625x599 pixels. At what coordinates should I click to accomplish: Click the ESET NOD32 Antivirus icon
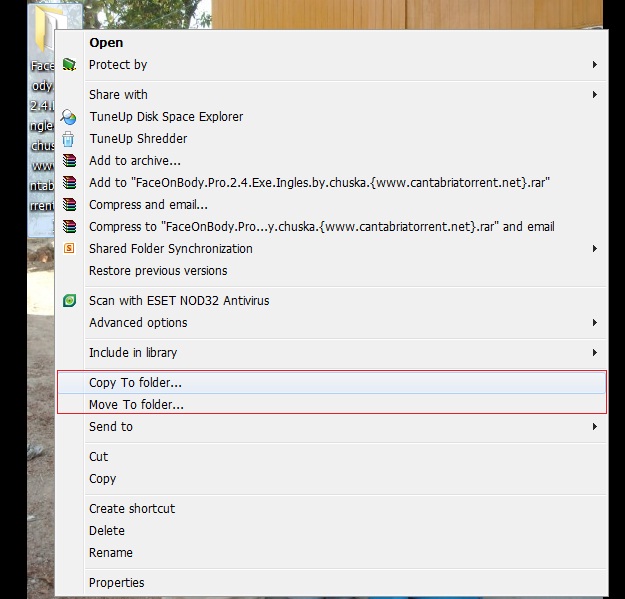69,300
